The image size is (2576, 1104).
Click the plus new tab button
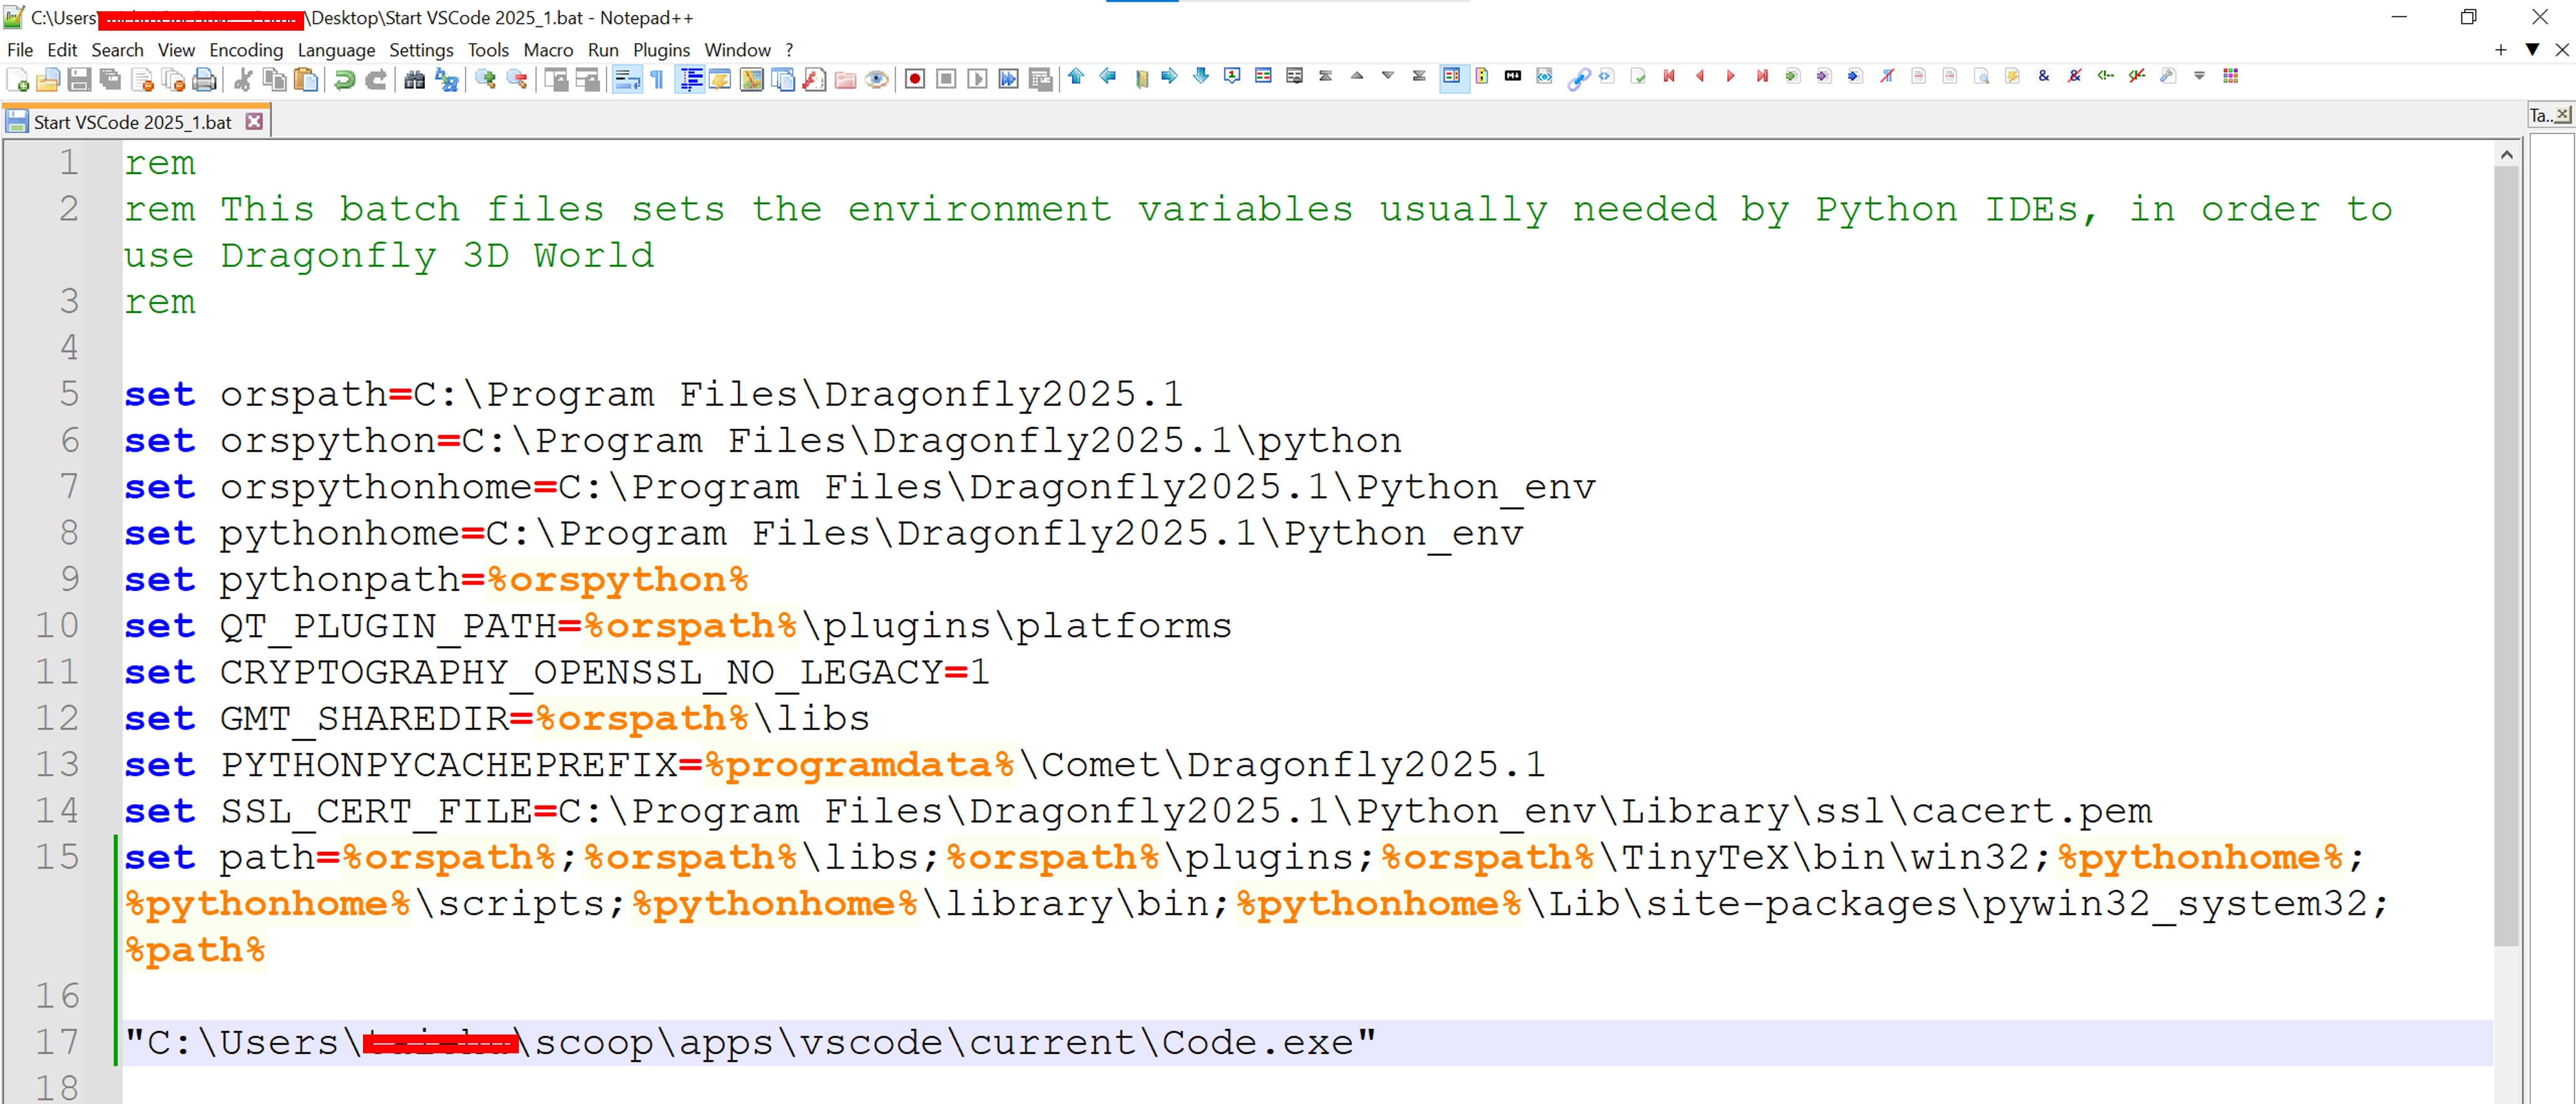click(x=2500, y=49)
